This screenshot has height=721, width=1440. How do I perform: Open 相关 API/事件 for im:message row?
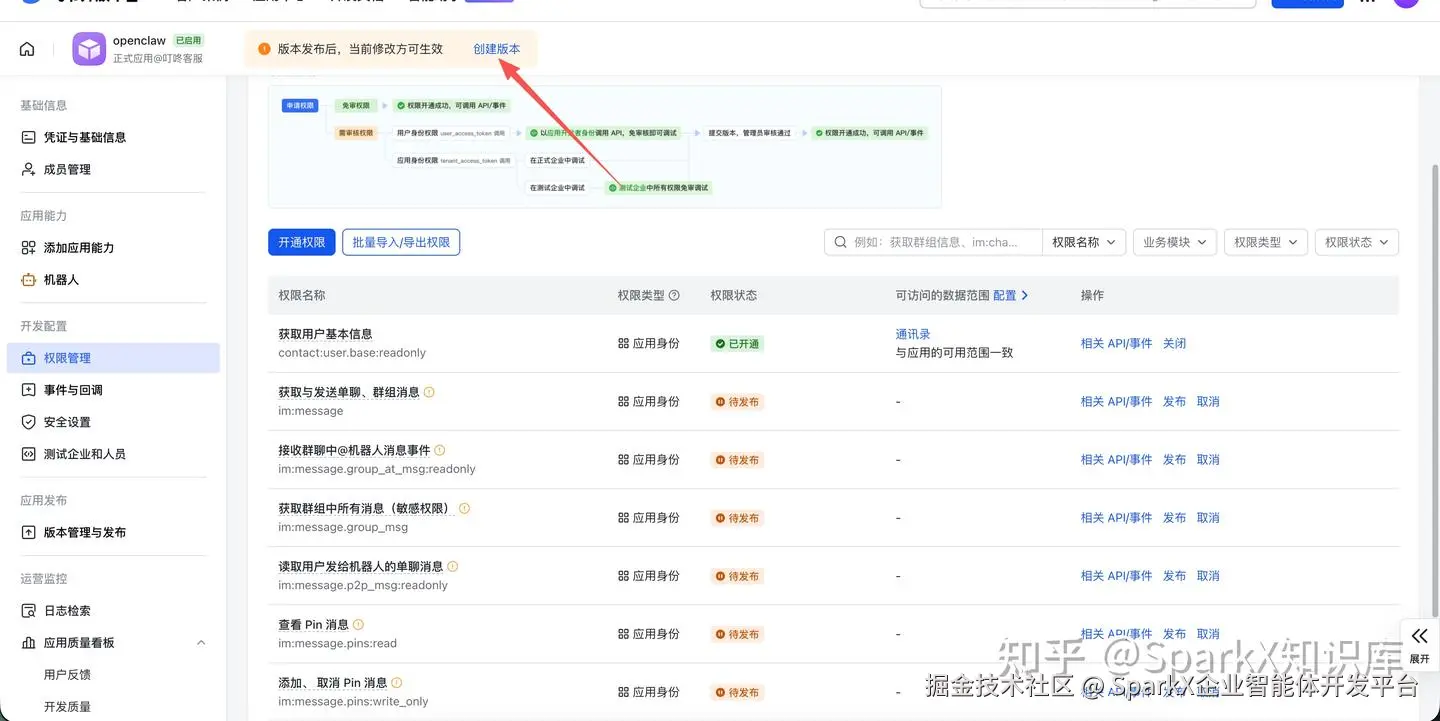pos(1116,402)
